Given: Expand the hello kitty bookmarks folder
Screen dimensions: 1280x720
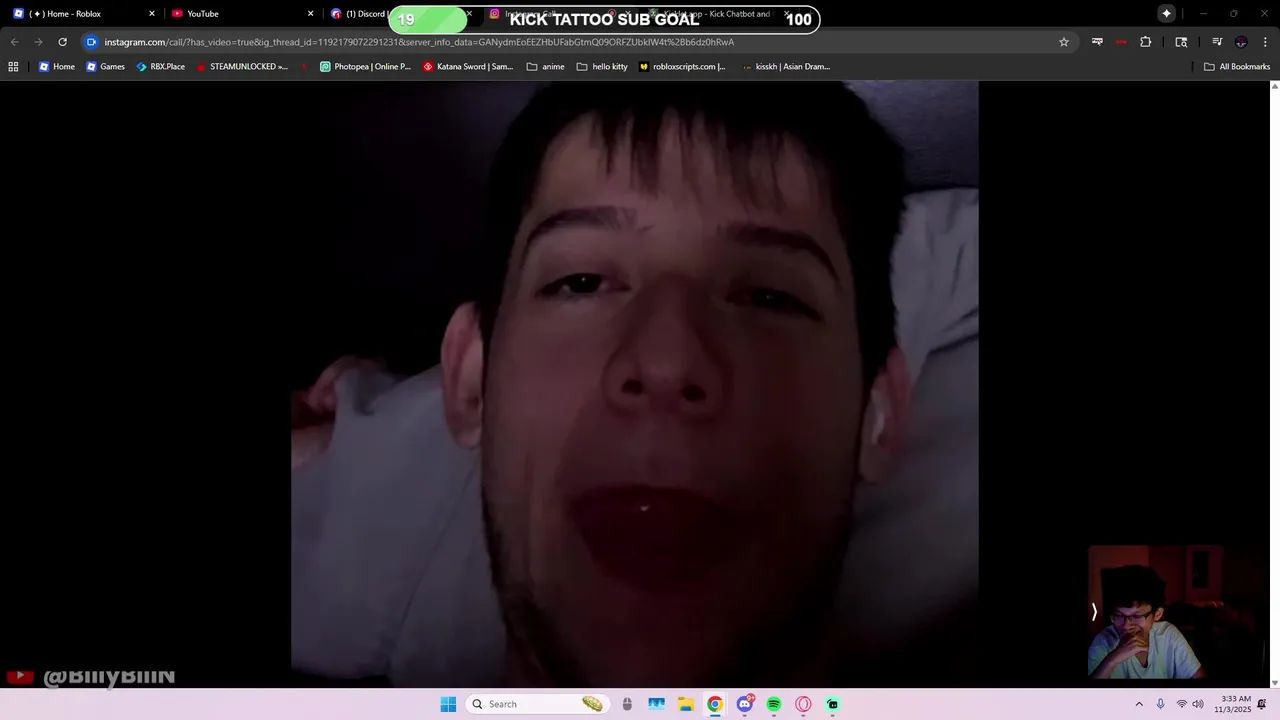Looking at the screenshot, I should [x=602, y=67].
